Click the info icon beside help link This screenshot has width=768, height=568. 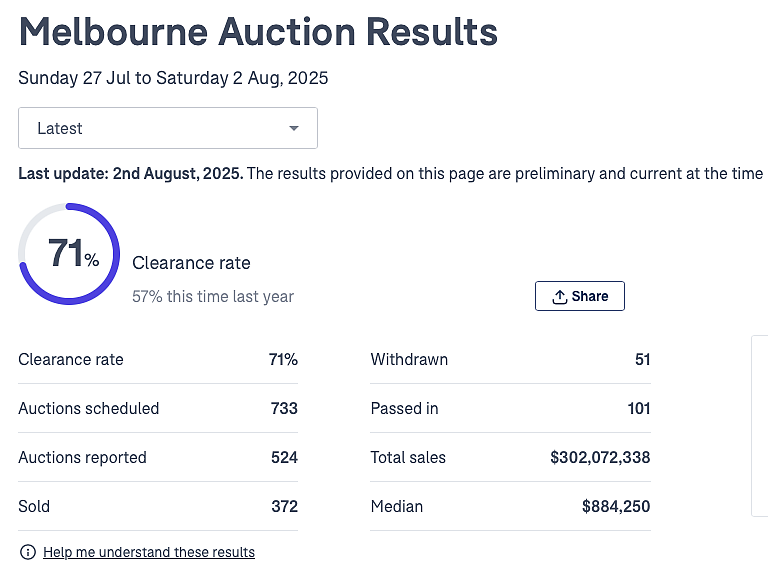click(27, 552)
